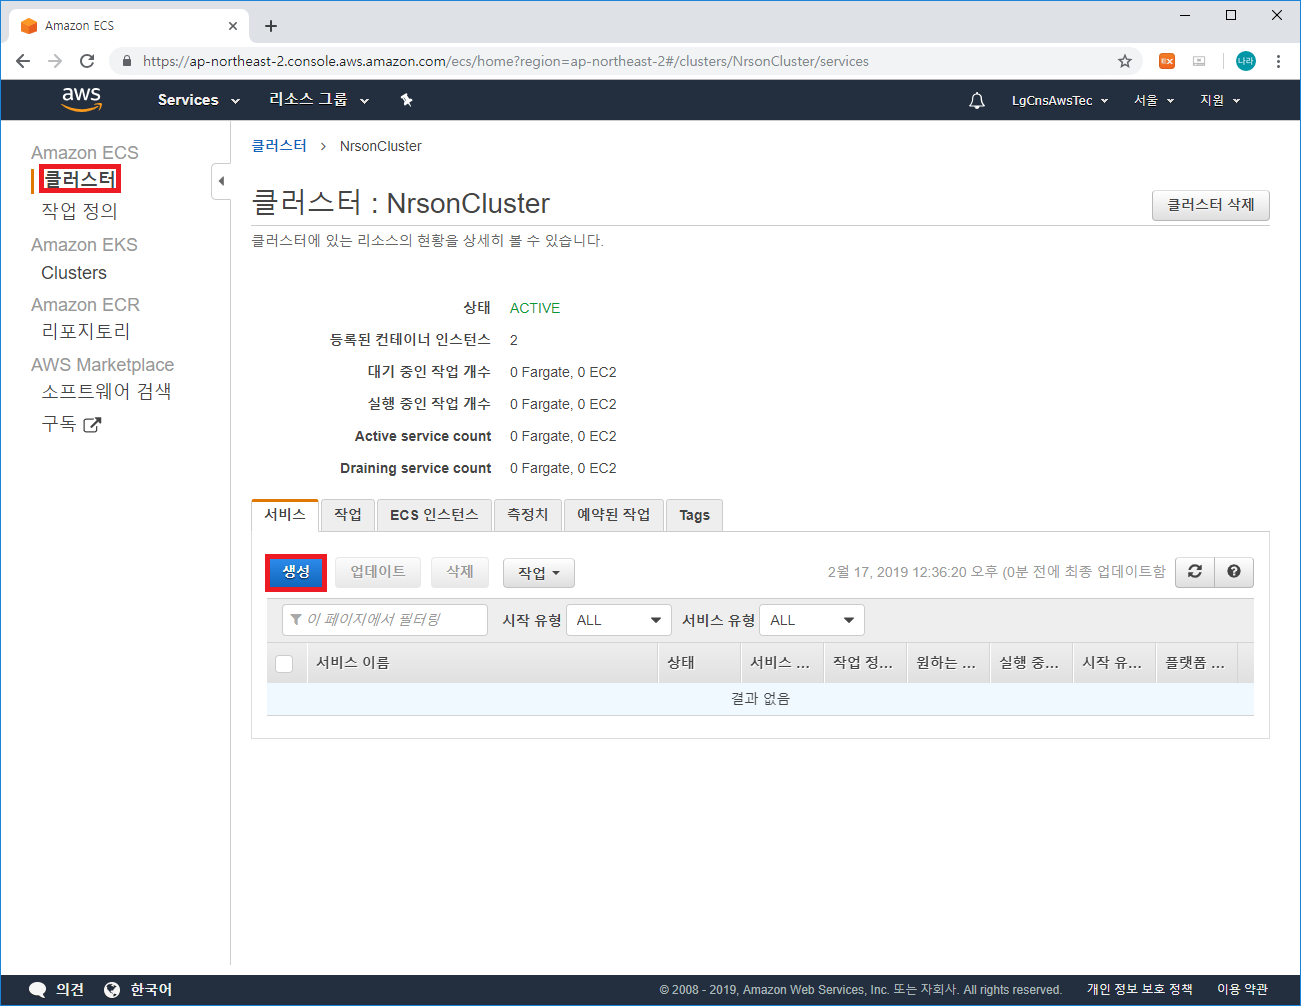
Task: Open 이용 약관 footer link
Action: click(x=1242, y=989)
